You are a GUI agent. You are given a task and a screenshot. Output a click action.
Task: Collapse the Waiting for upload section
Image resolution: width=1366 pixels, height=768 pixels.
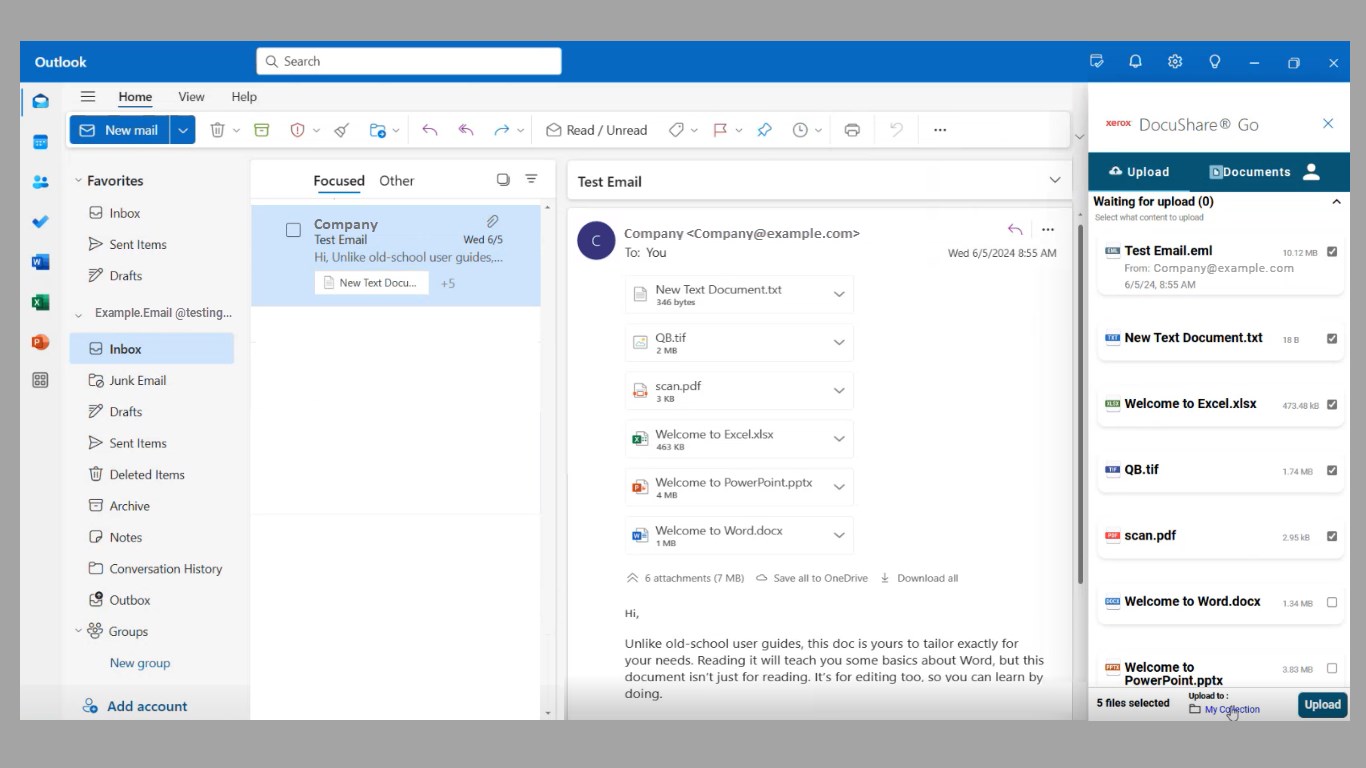pyautogui.click(x=1336, y=202)
